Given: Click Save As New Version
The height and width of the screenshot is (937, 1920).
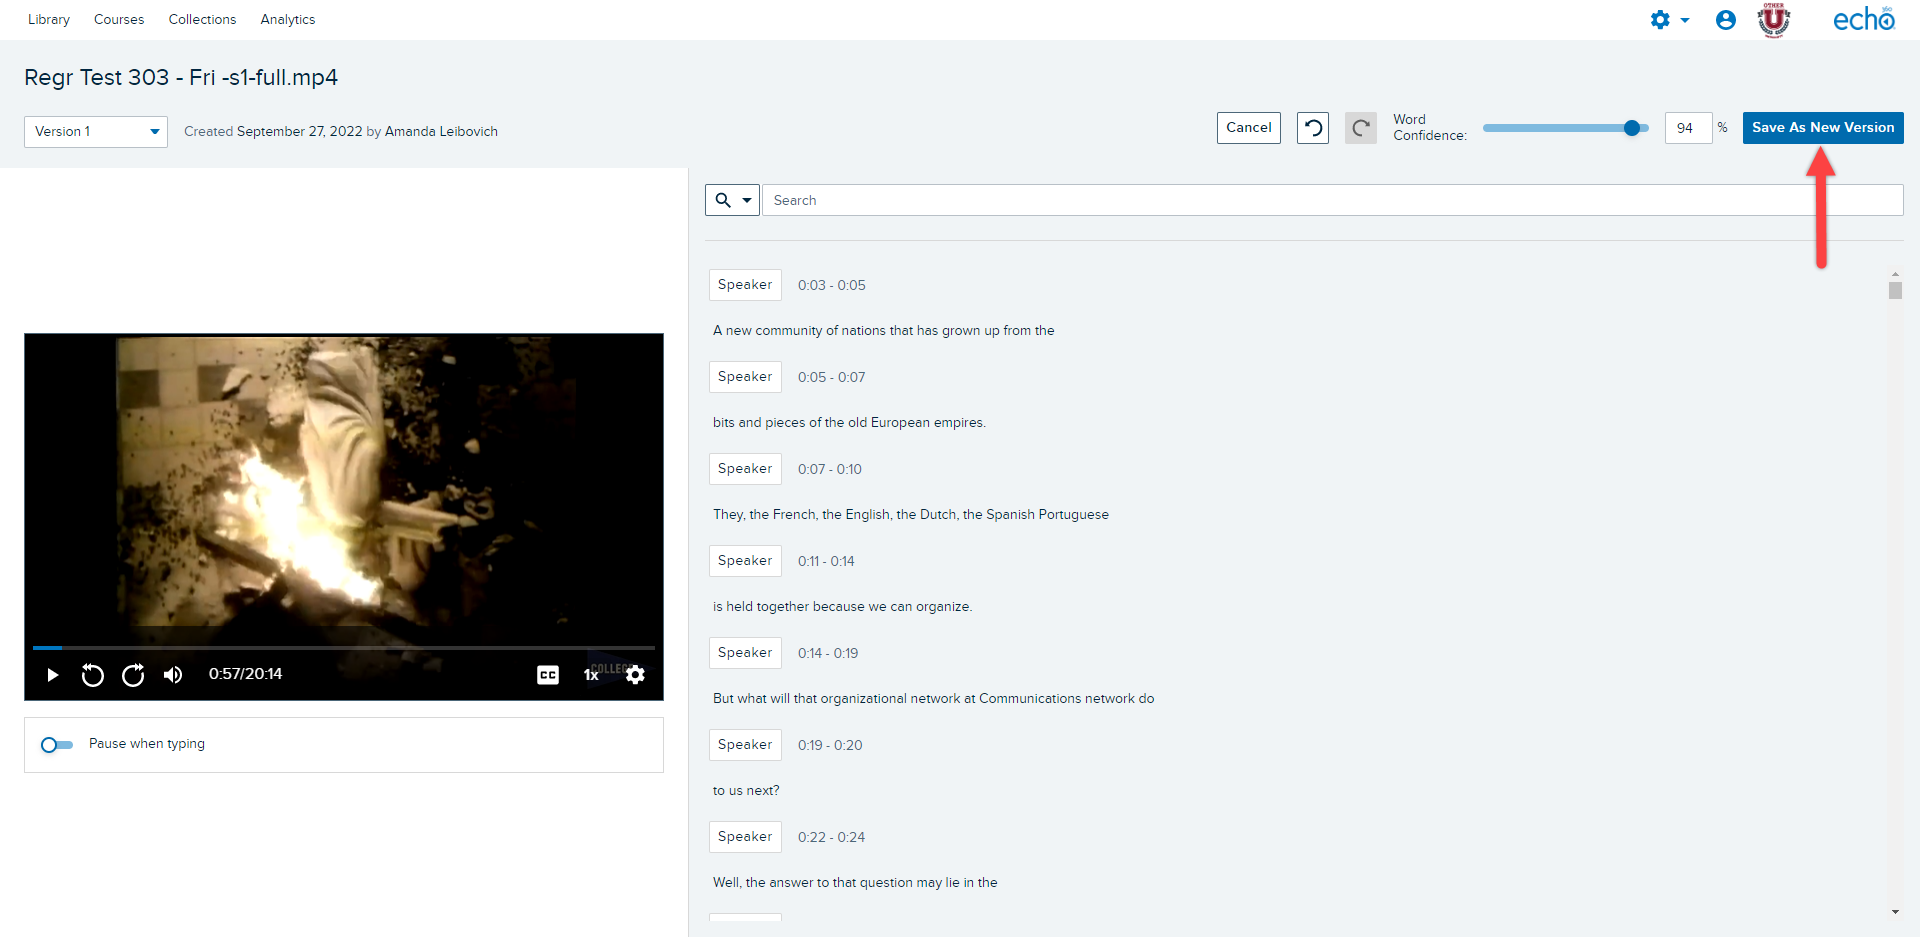Looking at the screenshot, I should 1823,128.
